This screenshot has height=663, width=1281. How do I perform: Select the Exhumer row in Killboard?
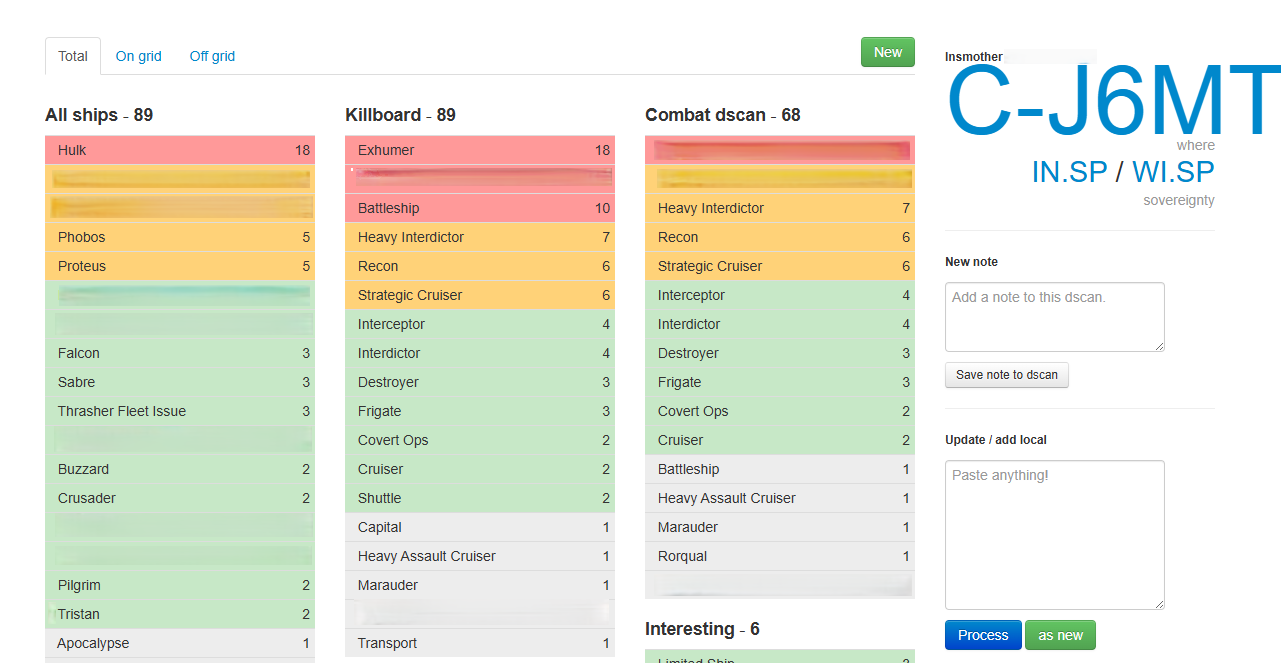click(480, 150)
